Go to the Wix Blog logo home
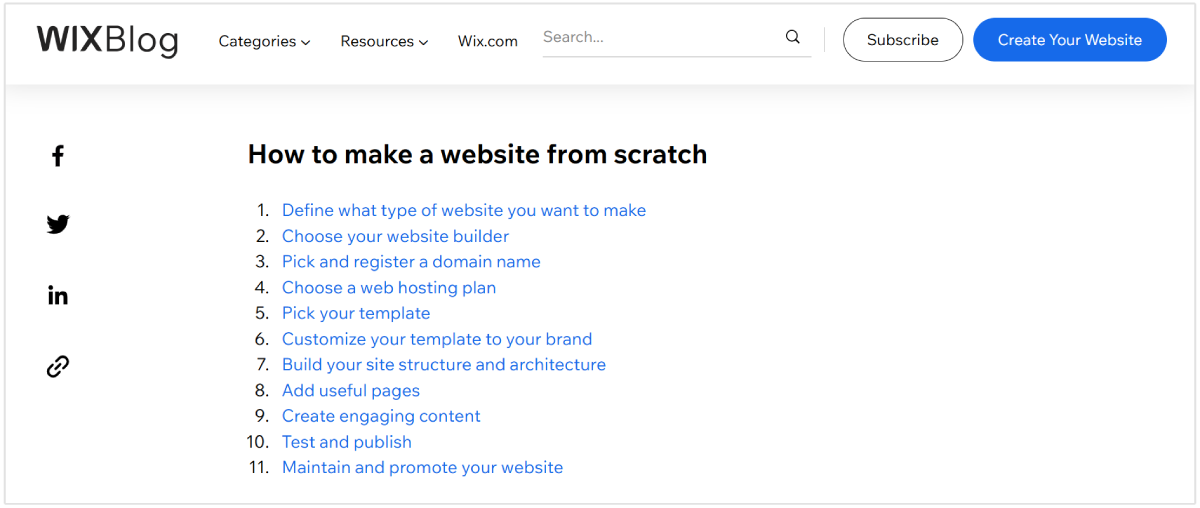This screenshot has width=1200, height=508. point(108,40)
